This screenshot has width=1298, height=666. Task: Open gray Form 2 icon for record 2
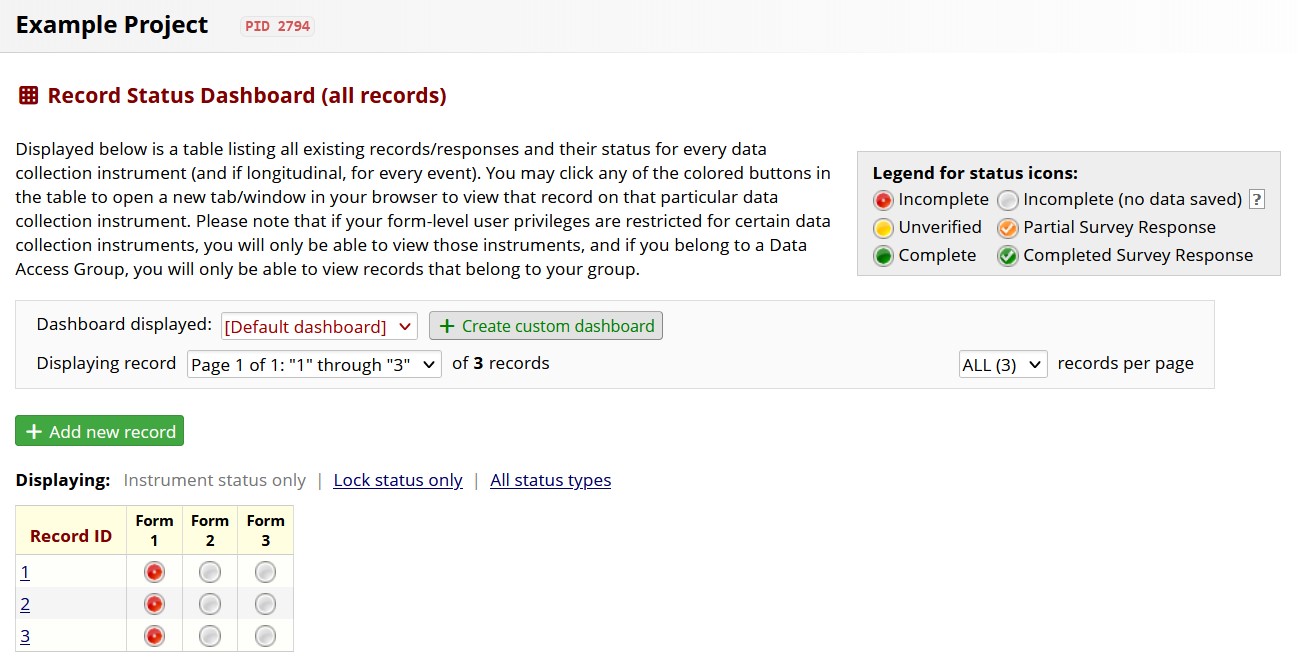(x=210, y=604)
